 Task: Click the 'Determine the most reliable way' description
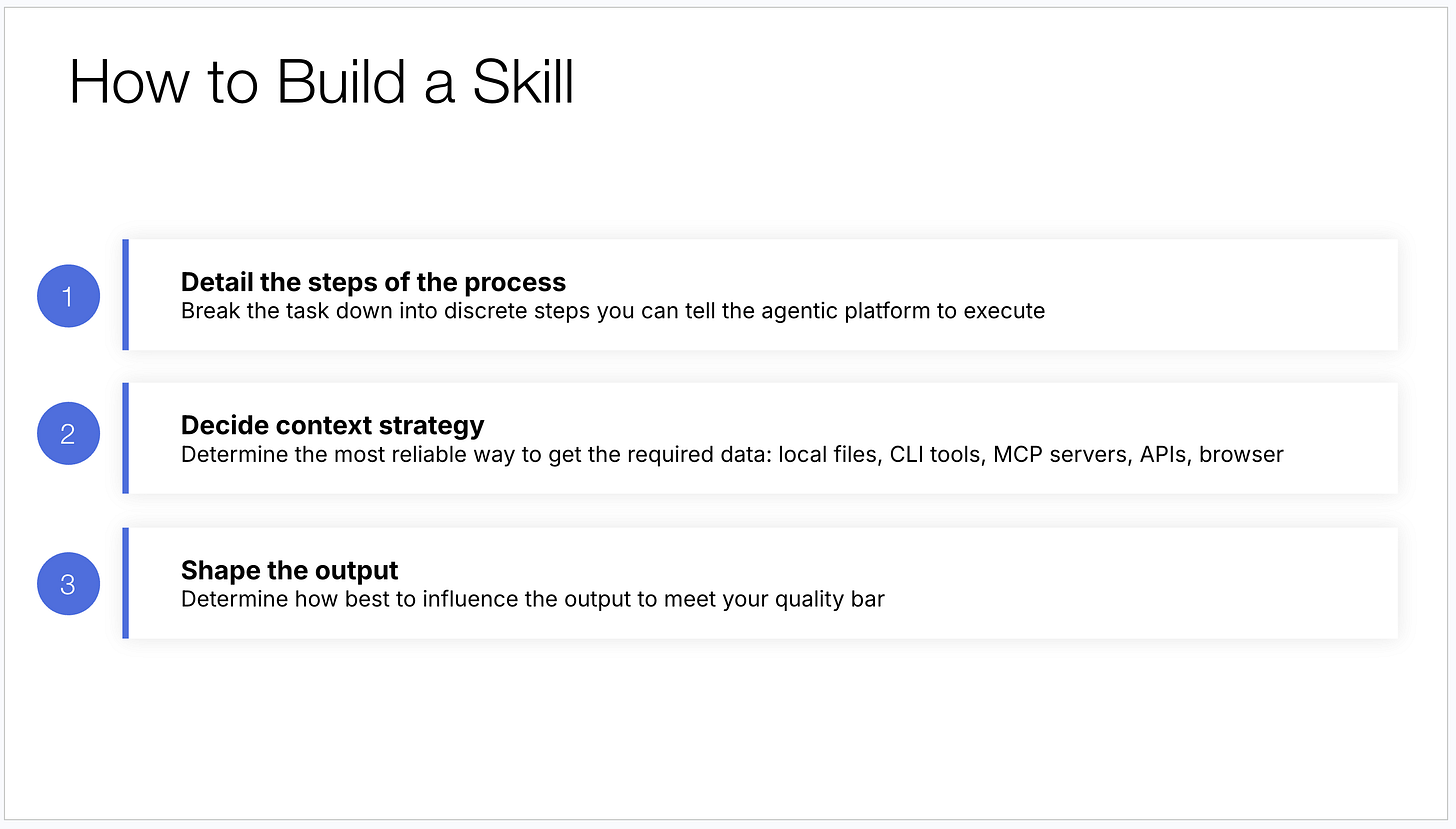point(732,454)
